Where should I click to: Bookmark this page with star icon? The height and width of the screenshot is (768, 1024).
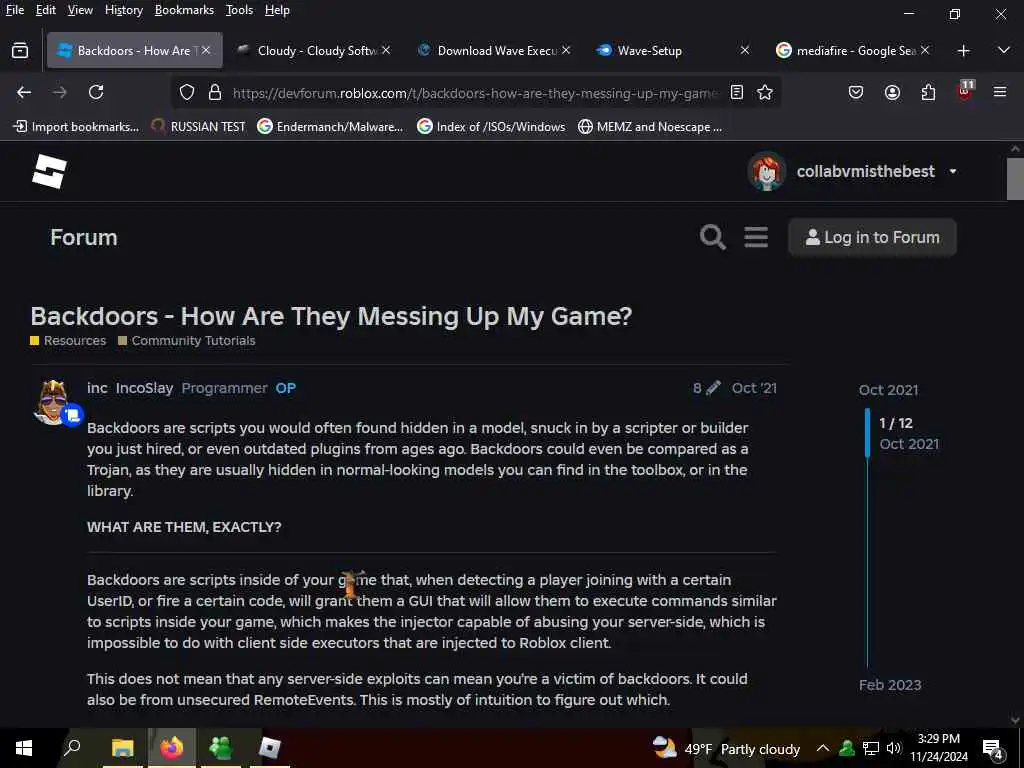point(765,93)
